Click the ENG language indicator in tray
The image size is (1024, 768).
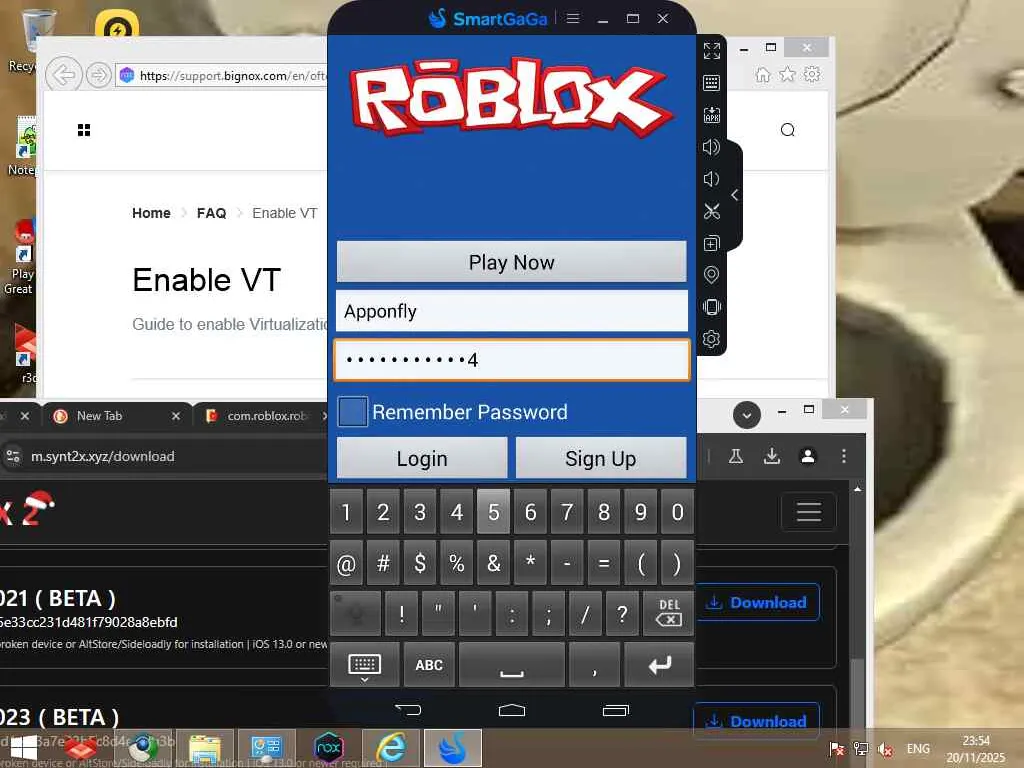coord(918,748)
